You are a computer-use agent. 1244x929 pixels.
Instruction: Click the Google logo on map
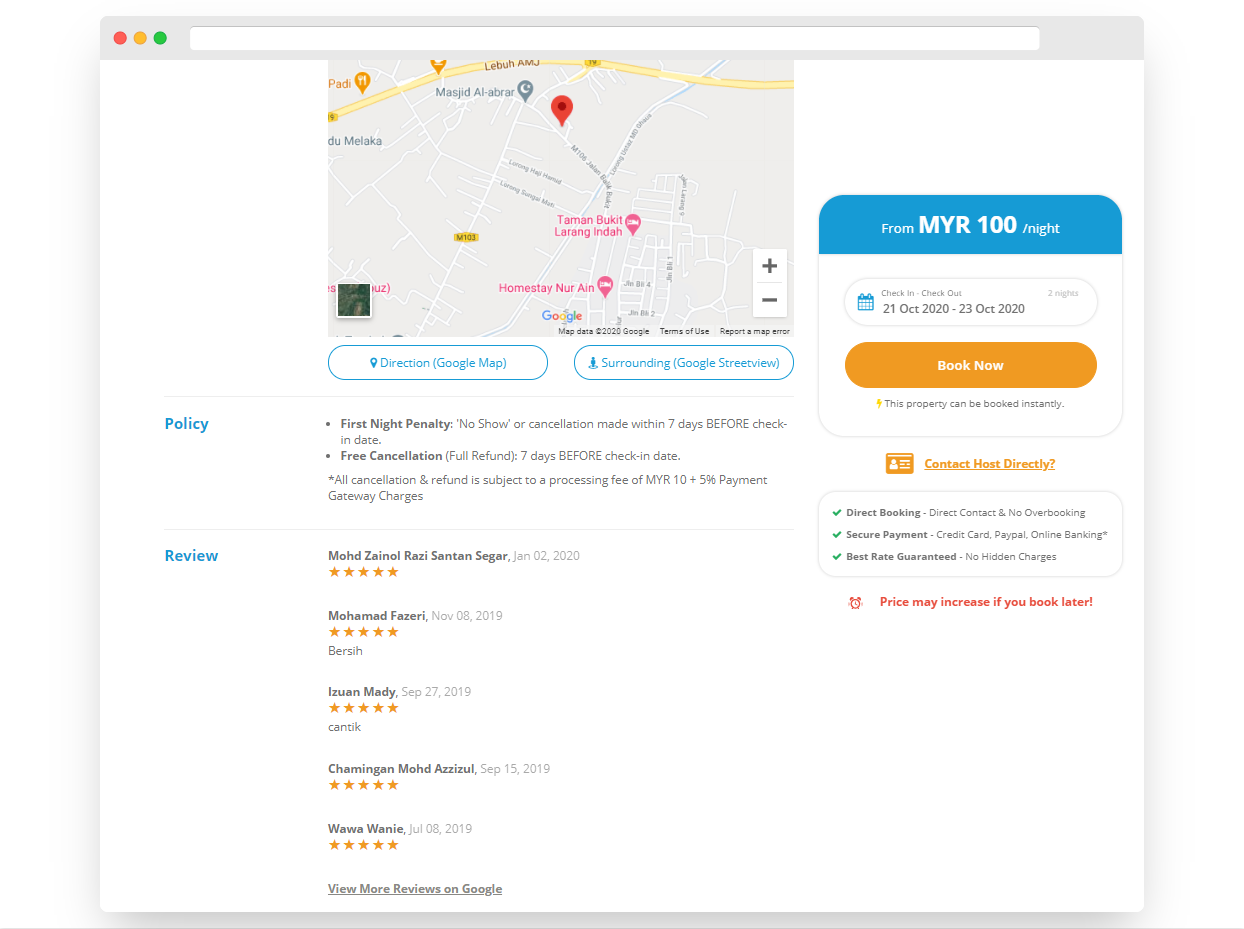click(562, 316)
